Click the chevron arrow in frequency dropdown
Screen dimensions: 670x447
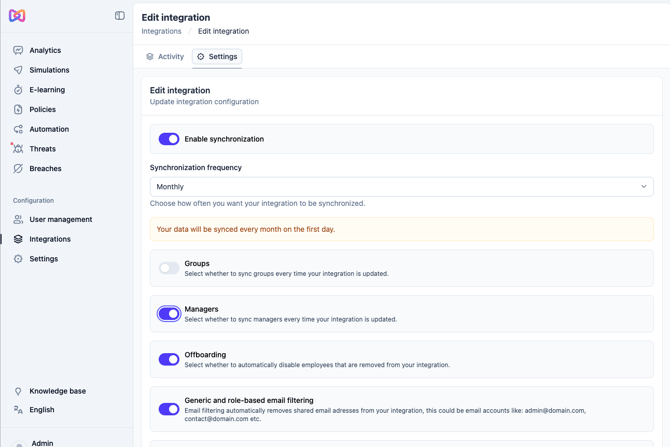coord(644,187)
